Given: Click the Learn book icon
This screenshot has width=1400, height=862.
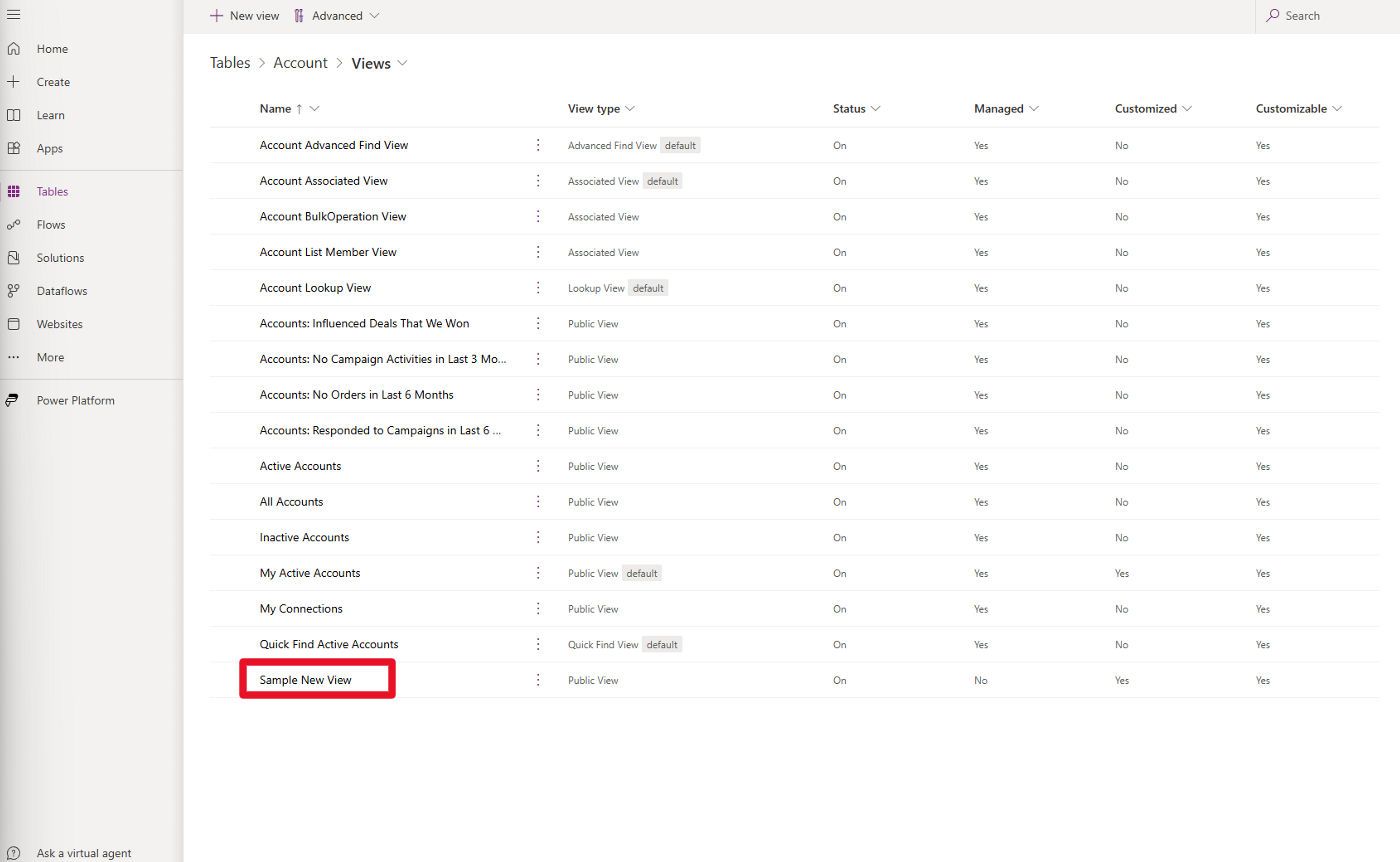Looking at the screenshot, I should [x=14, y=115].
